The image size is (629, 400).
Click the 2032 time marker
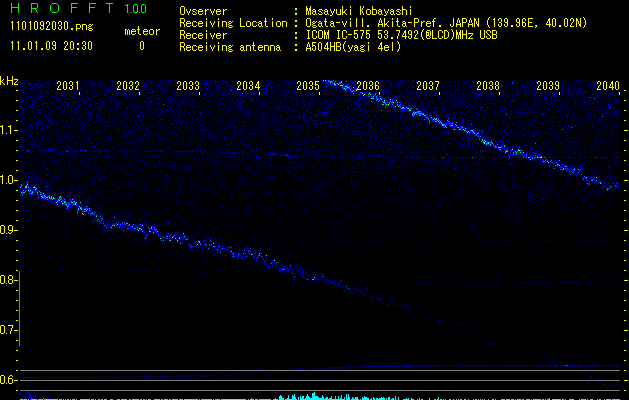[128, 85]
